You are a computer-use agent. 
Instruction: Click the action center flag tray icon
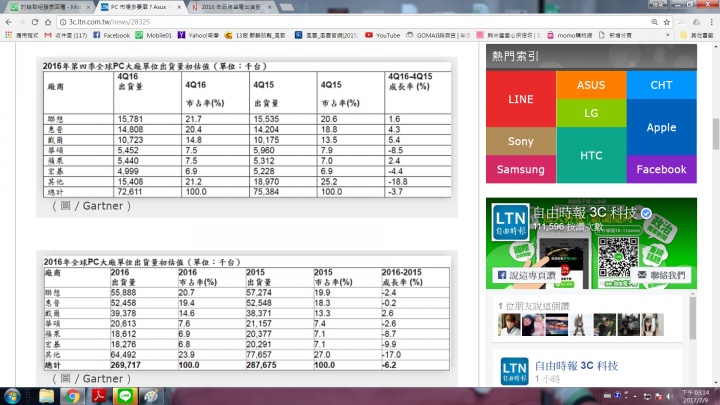(x=658, y=396)
